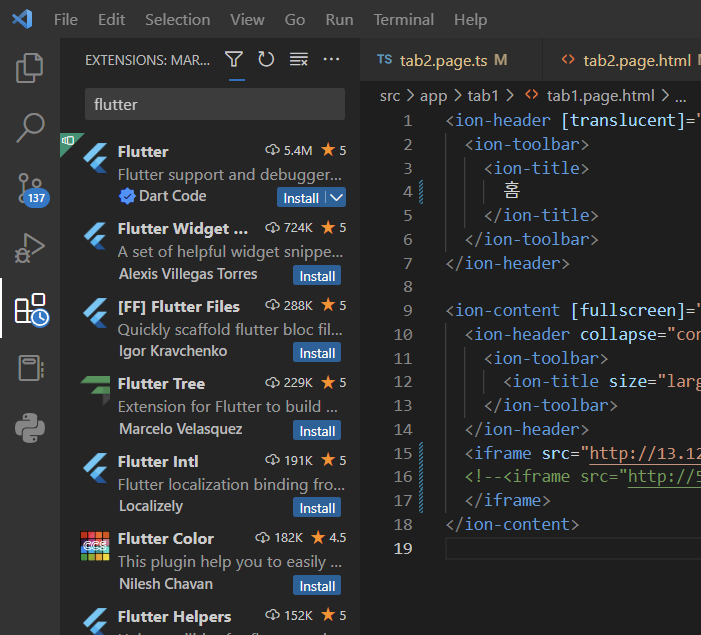
Task: Click the [FF] Flutter Files logo
Action: (95, 313)
